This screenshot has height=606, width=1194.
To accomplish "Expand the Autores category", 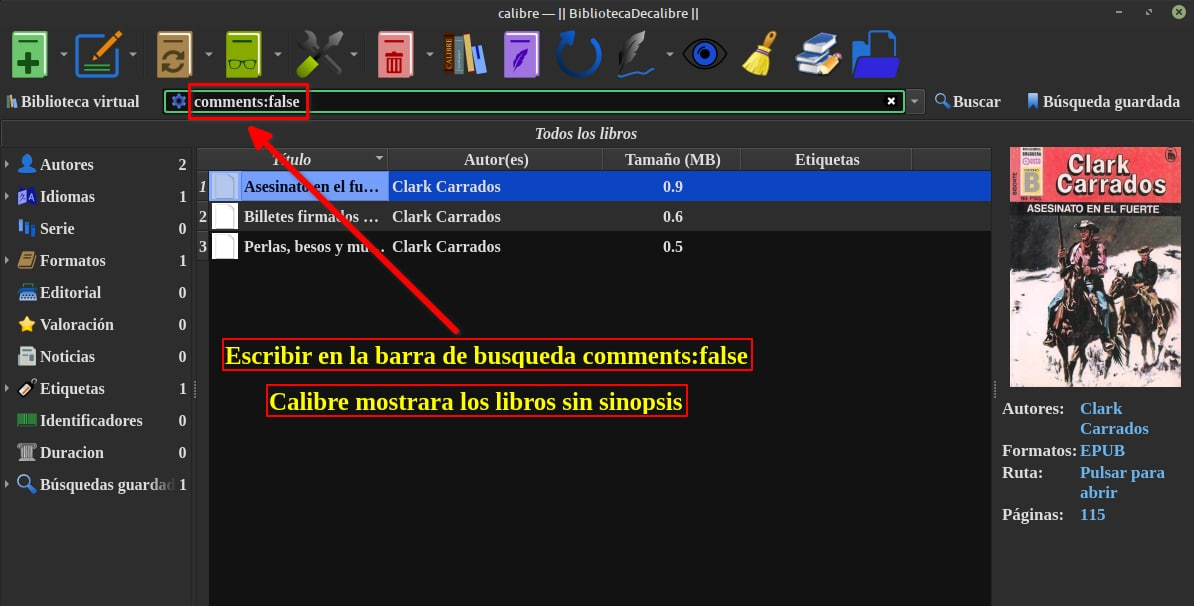I will click(x=7, y=164).
